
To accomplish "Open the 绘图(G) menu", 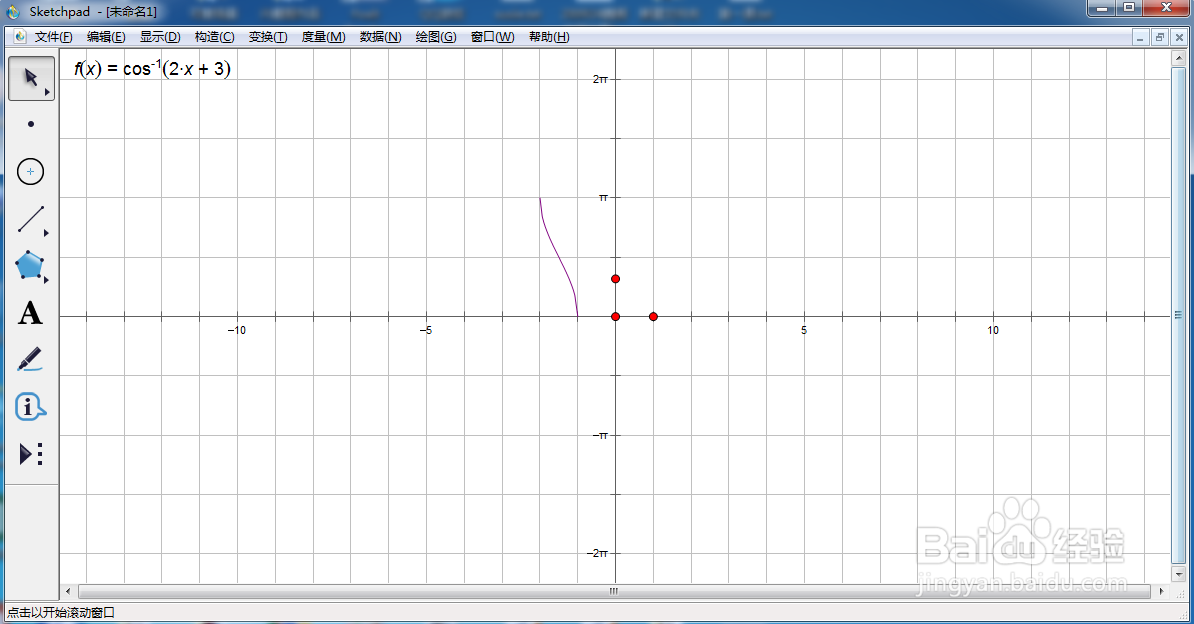I will [436, 37].
